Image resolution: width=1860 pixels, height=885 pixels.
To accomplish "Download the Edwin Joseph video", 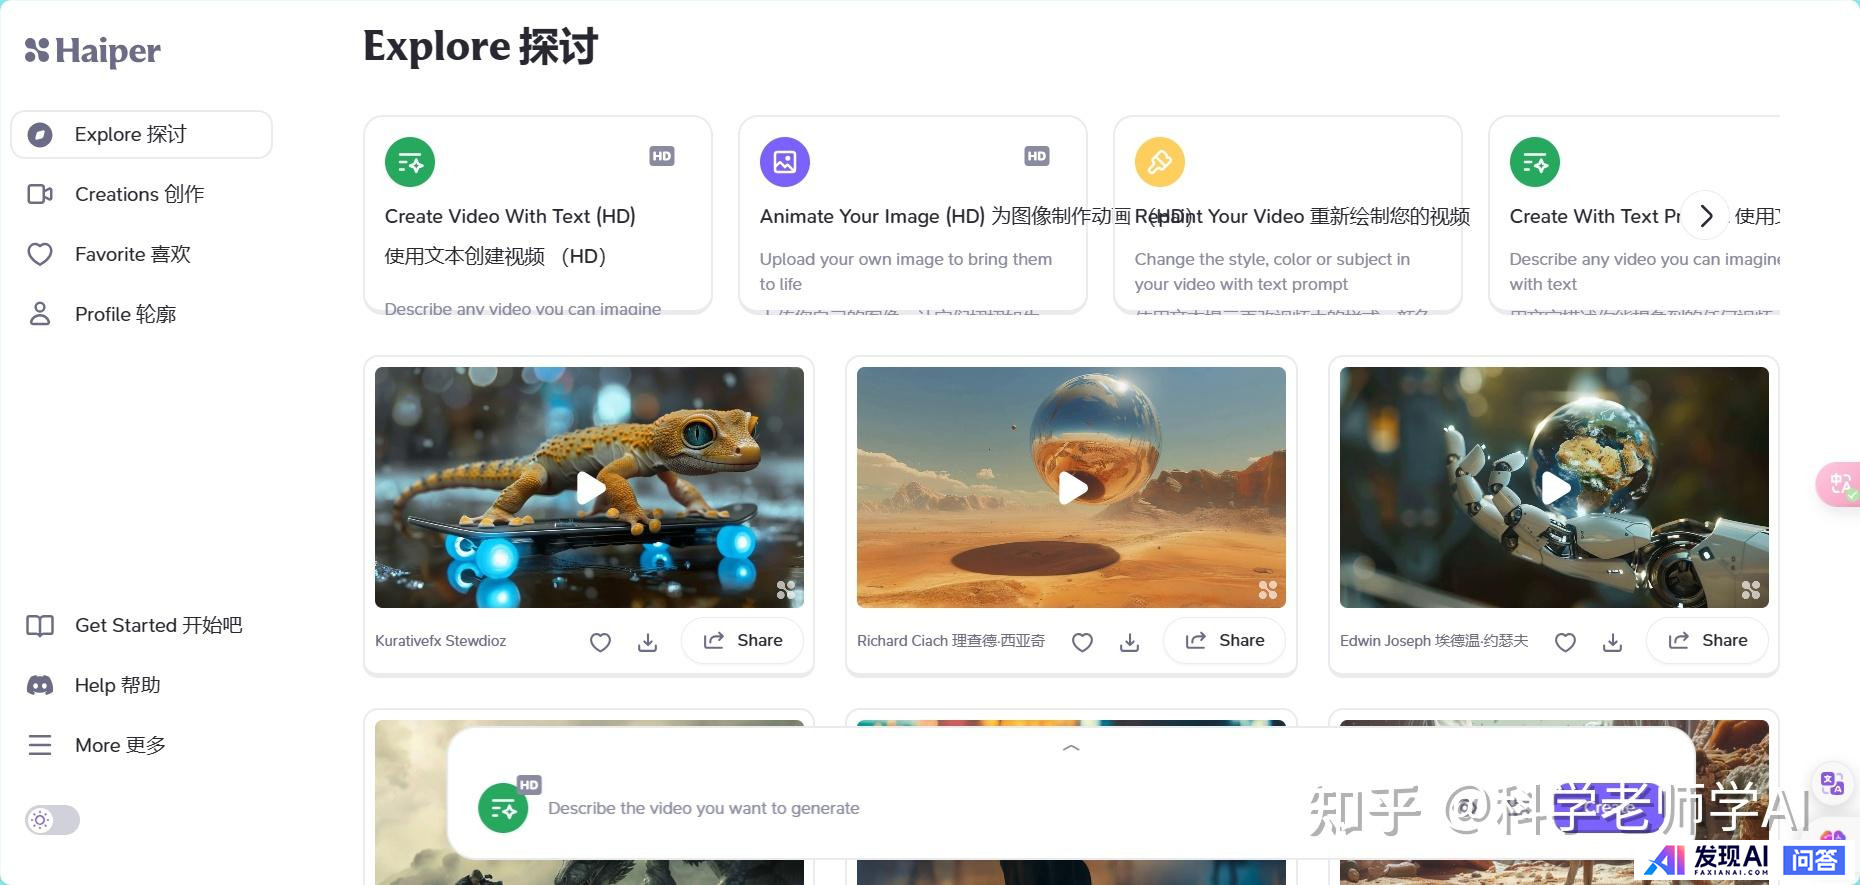I will coord(1613,642).
